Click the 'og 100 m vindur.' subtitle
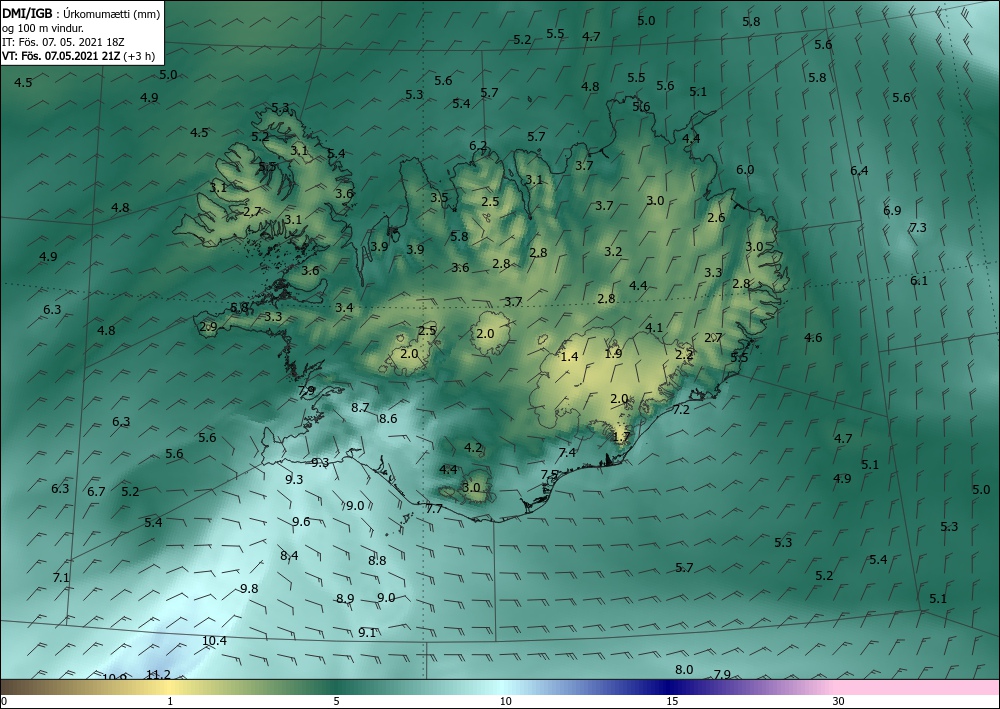 coord(43,28)
